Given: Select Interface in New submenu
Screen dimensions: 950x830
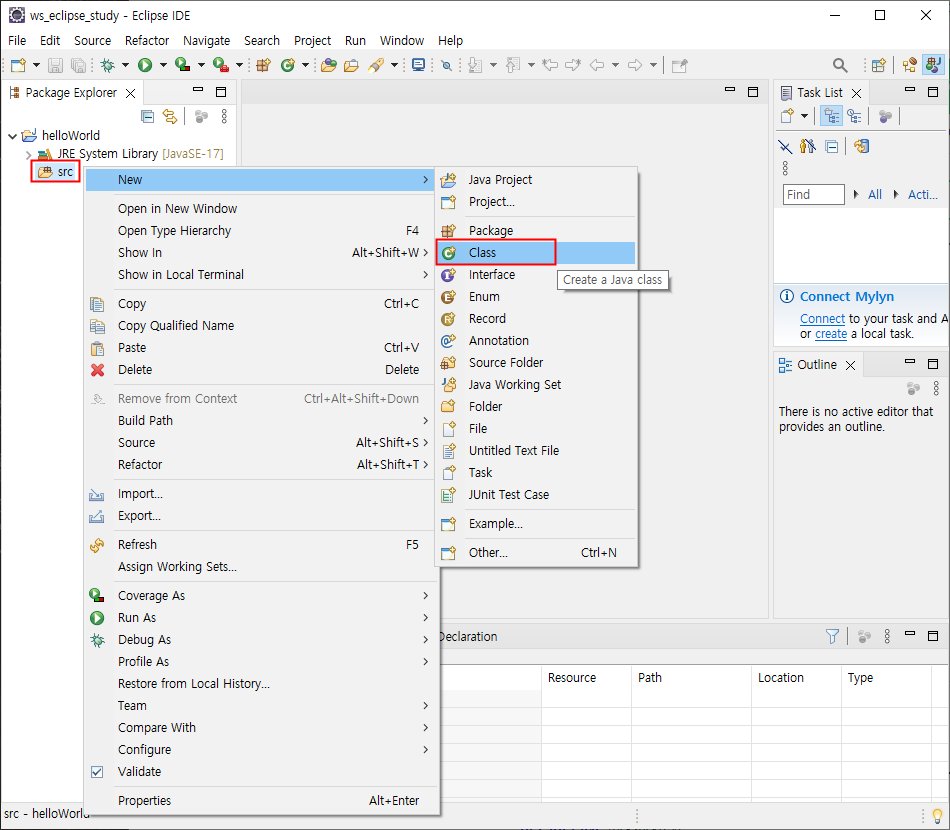Looking at the screenshot, I should (x=536, y=274).
